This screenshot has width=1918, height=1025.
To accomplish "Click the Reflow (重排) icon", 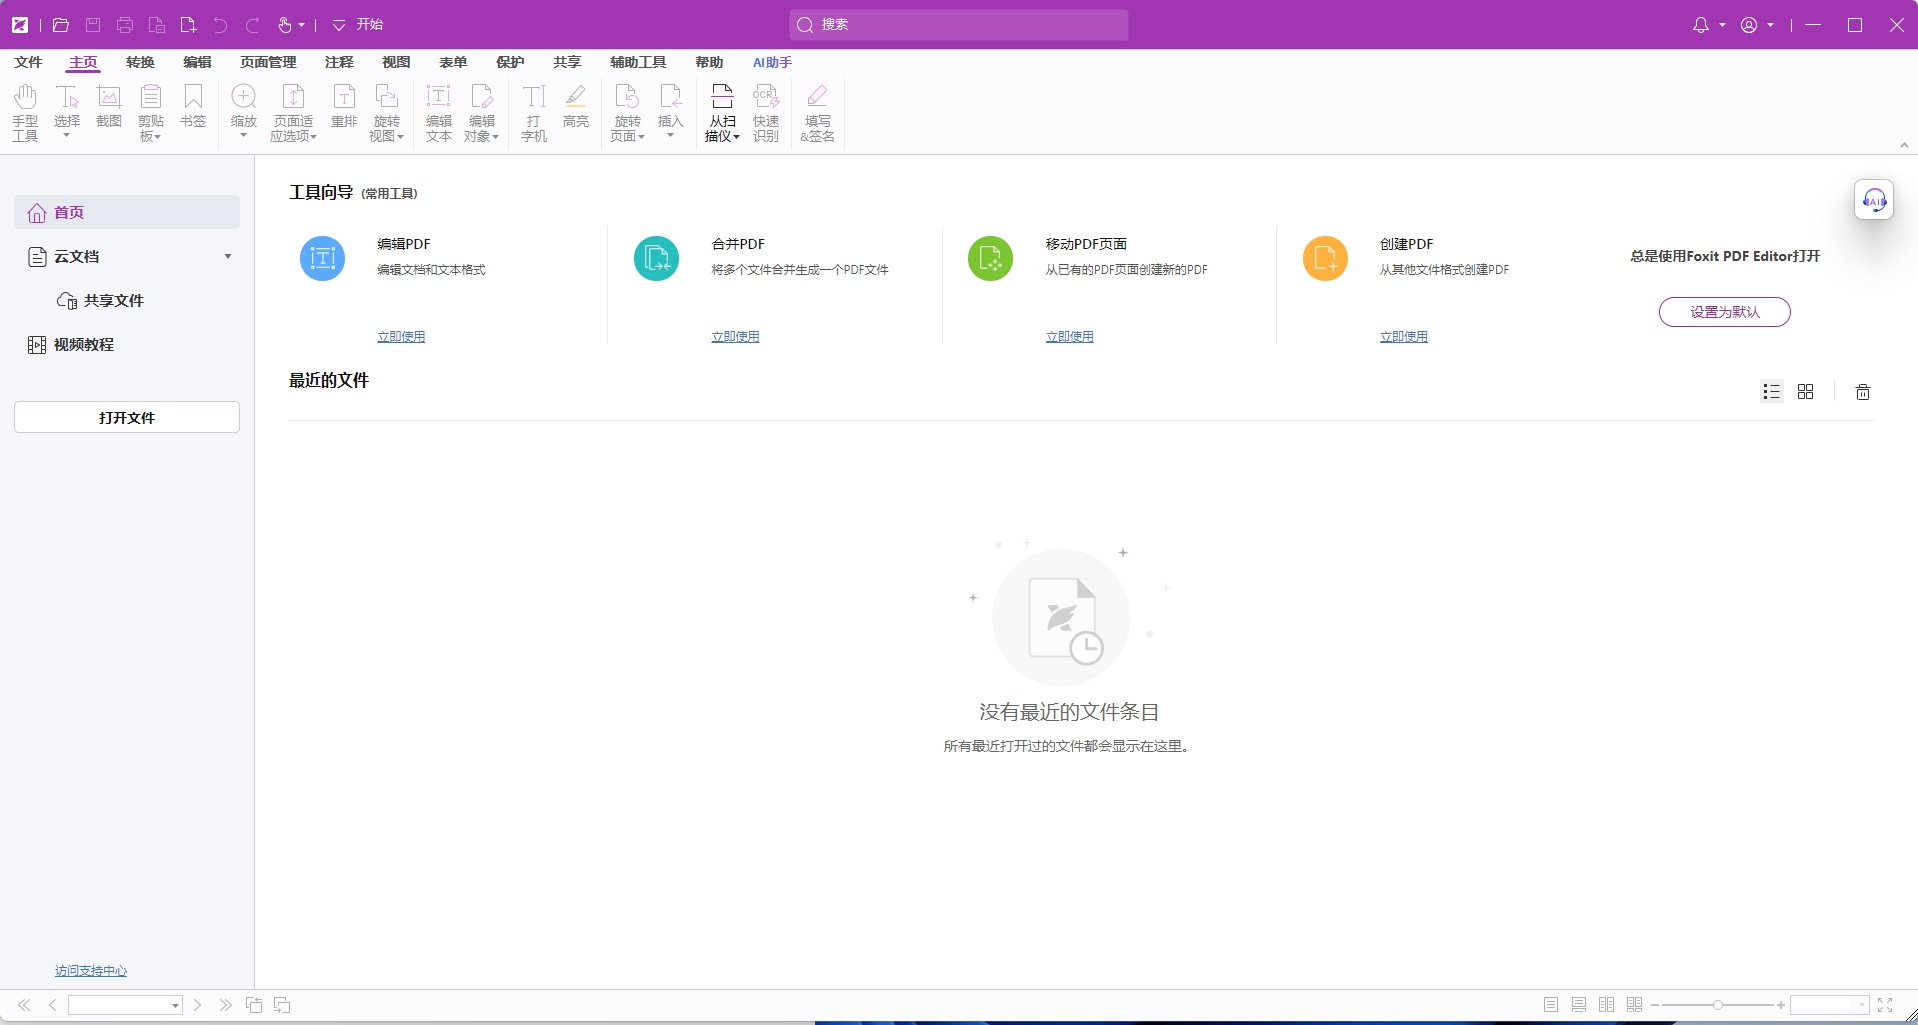I will 344,107.
